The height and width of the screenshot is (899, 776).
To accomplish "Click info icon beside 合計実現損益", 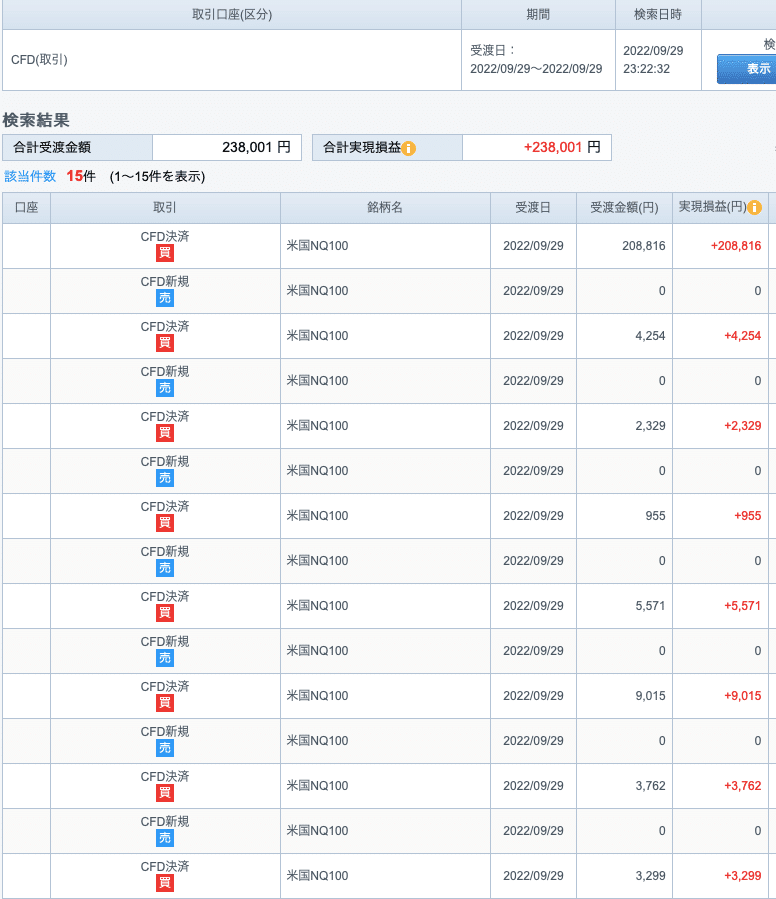I will pos(408,148).
